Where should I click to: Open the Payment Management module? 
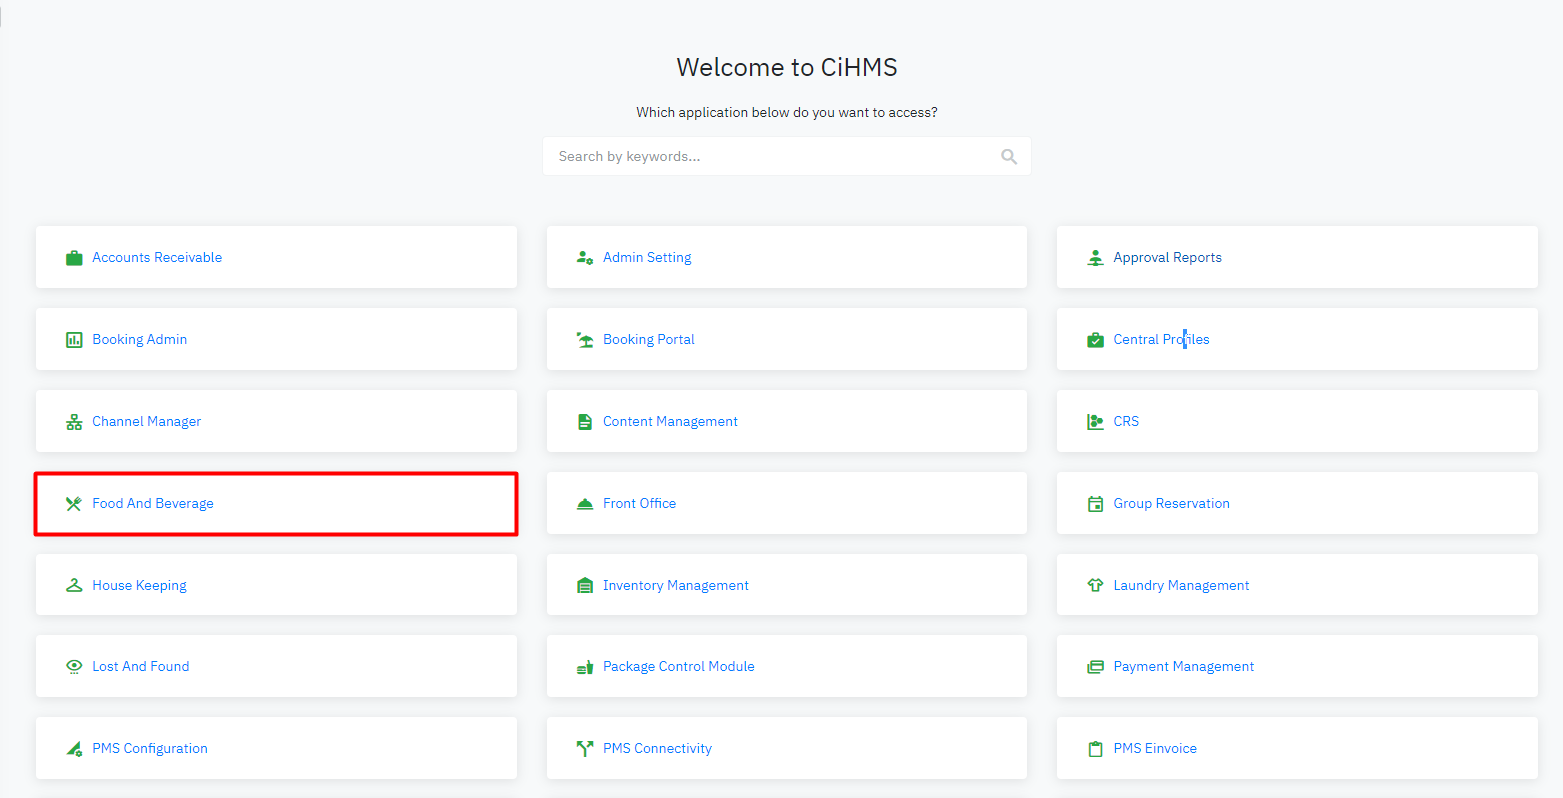point(1183,667)
